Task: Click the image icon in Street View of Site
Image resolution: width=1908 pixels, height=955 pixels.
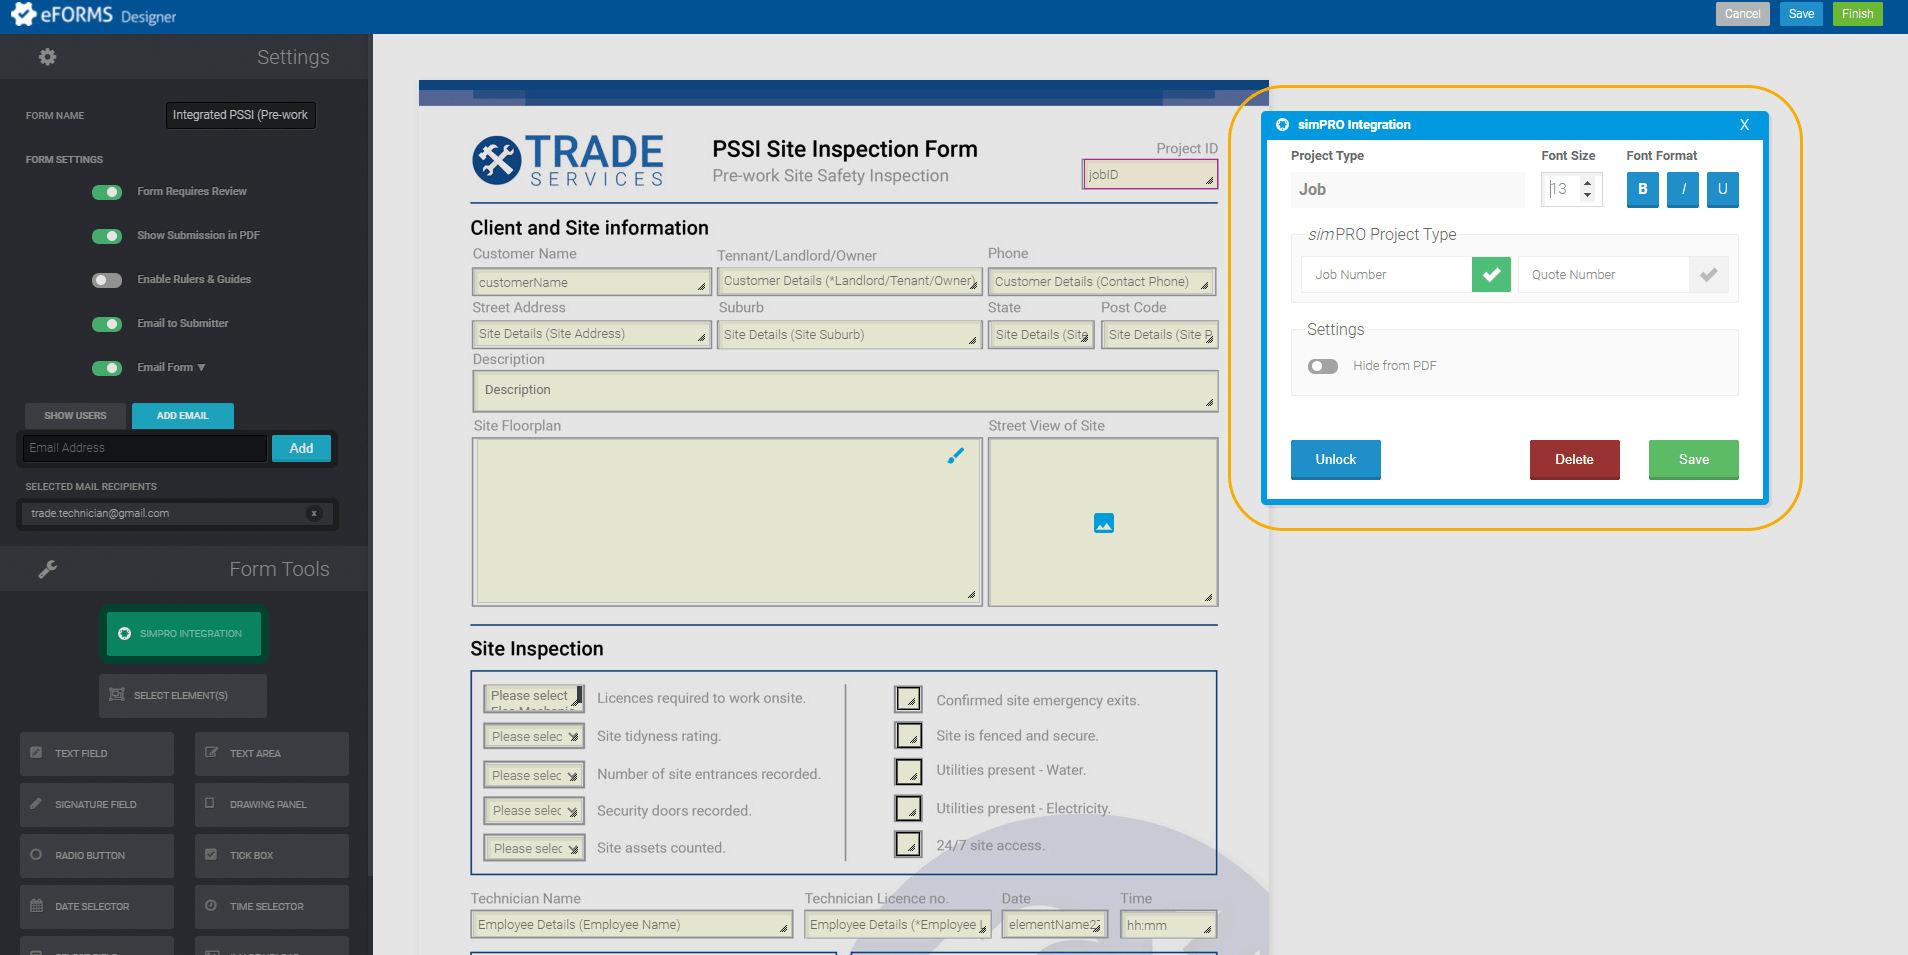Action: [1102, 522]
